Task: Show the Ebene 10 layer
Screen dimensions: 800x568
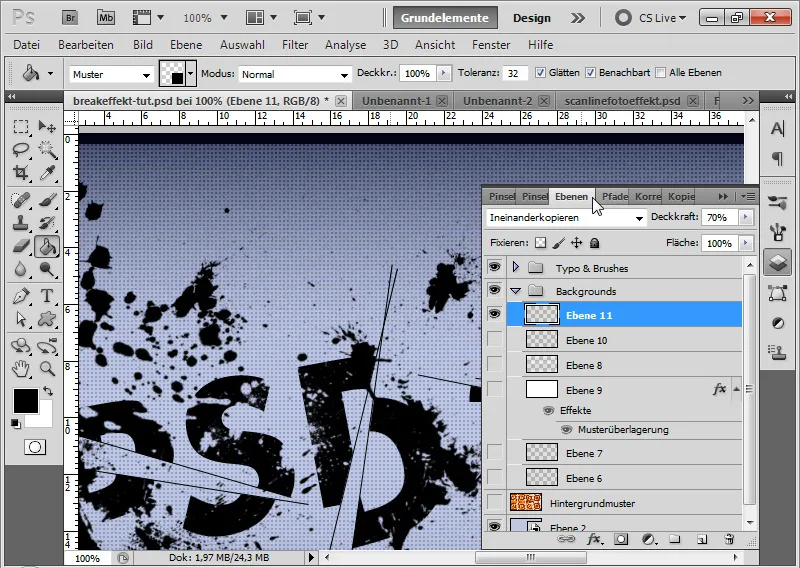Action: [x=494, y=339]
